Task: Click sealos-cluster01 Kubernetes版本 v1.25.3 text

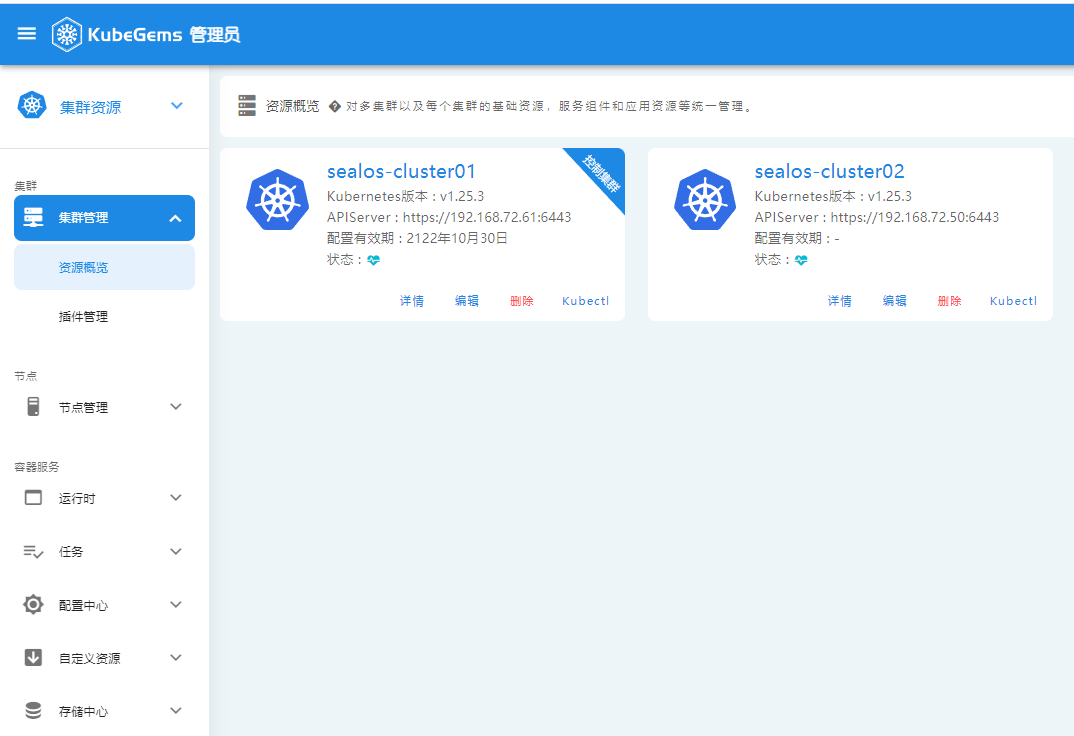Action: pos(405,196)
